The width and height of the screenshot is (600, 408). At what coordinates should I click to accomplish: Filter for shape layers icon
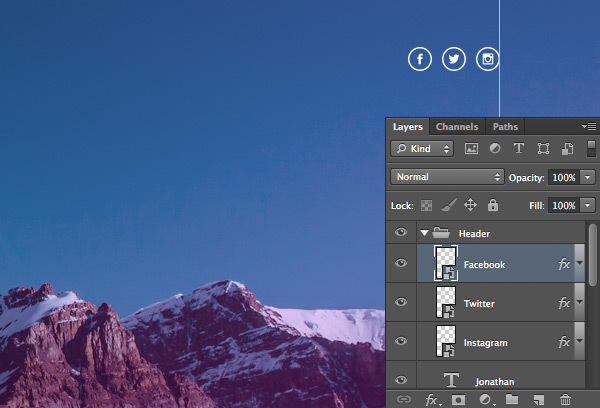click(543, 149)
